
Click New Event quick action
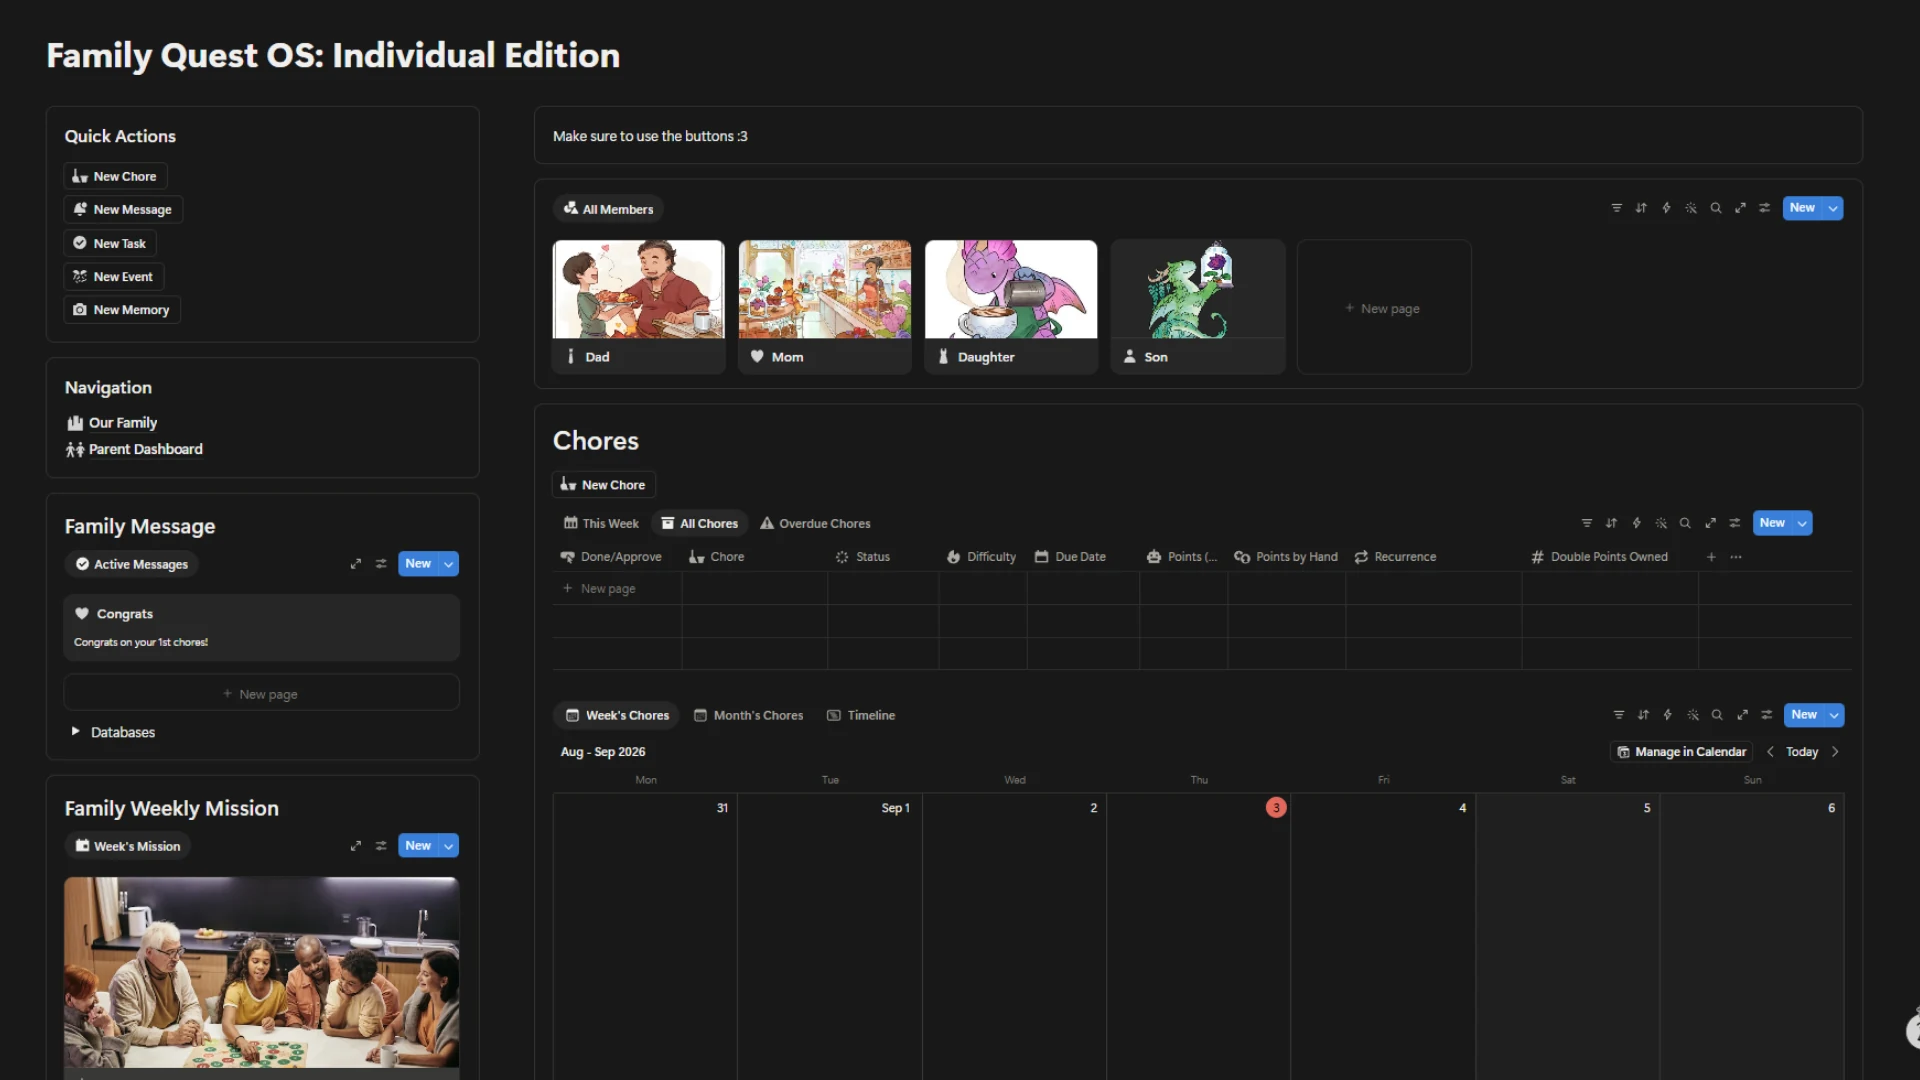click(x=113, y=276)
